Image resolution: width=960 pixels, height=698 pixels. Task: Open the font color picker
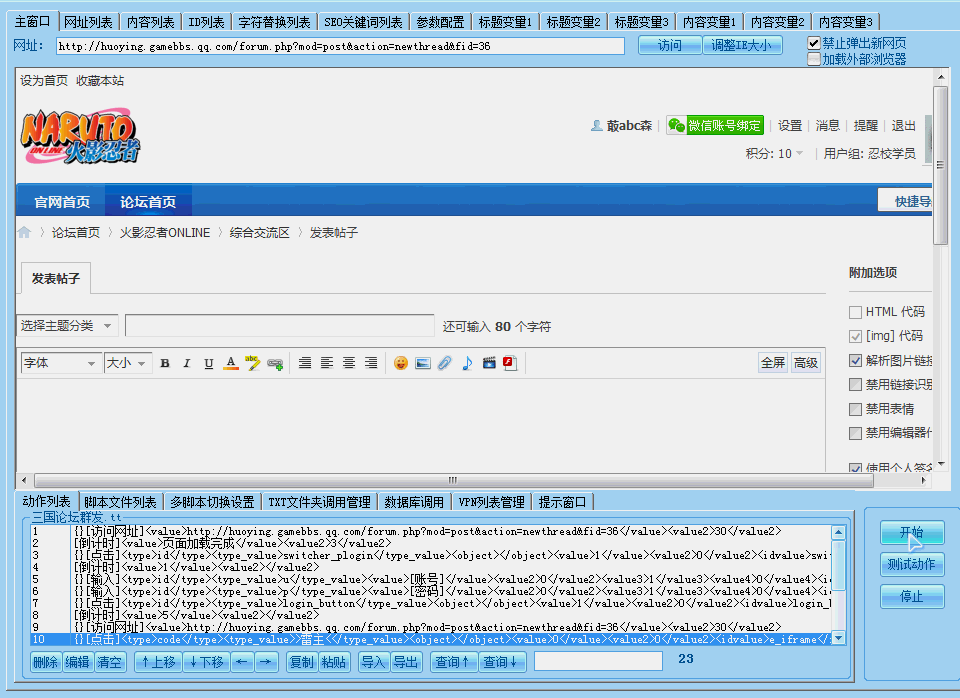tap(231, 363)
